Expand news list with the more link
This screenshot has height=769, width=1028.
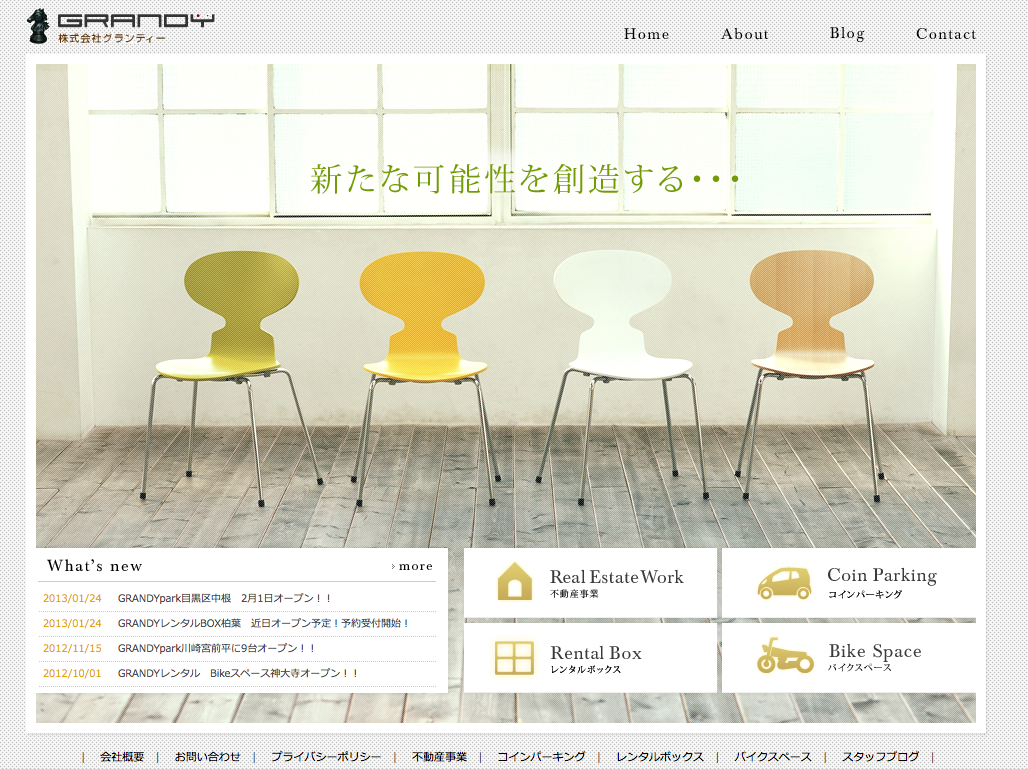(x=414, y=566)
